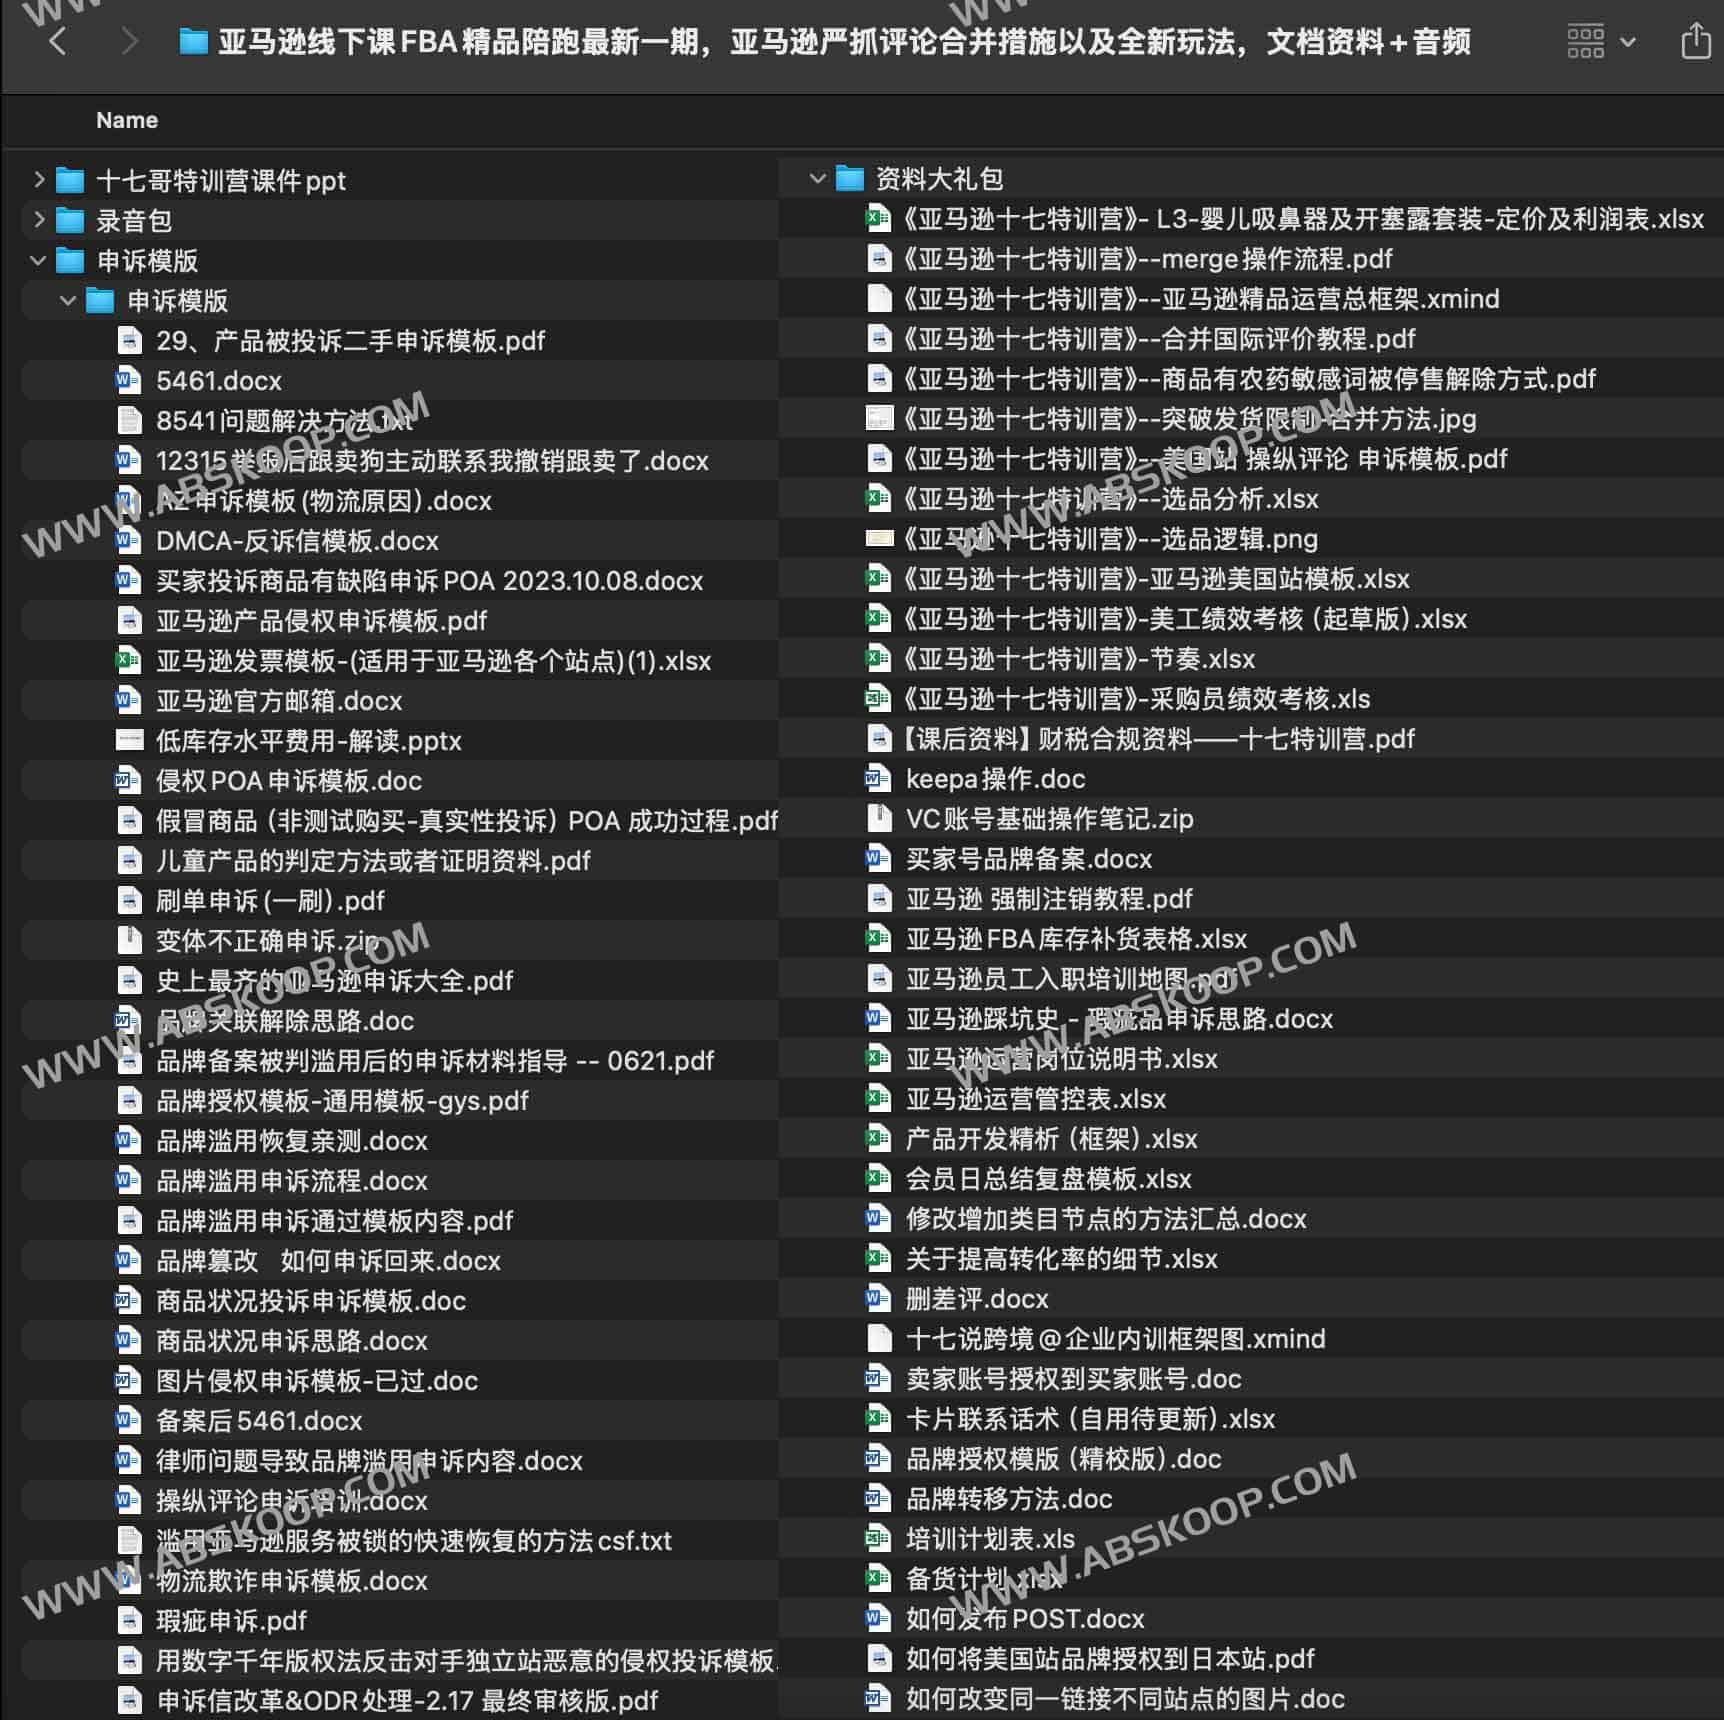Click the Back navigation arrow
Screen dimensions: 1724x1720
click(x=58, y=42)
